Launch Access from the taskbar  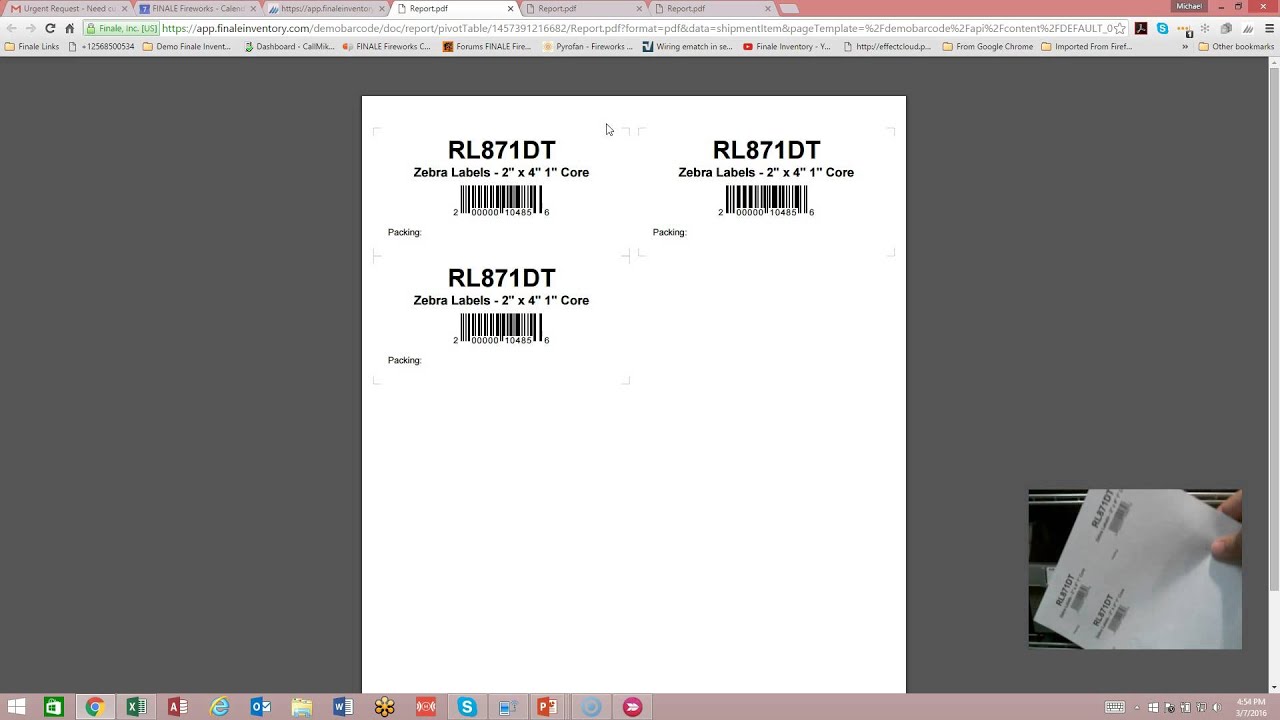tap(178, 707)
